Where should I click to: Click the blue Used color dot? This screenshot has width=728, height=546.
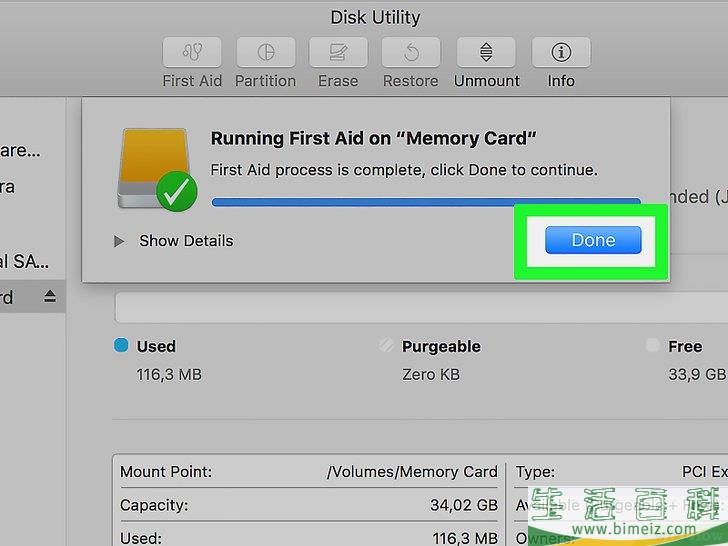[x=121, y=345]
